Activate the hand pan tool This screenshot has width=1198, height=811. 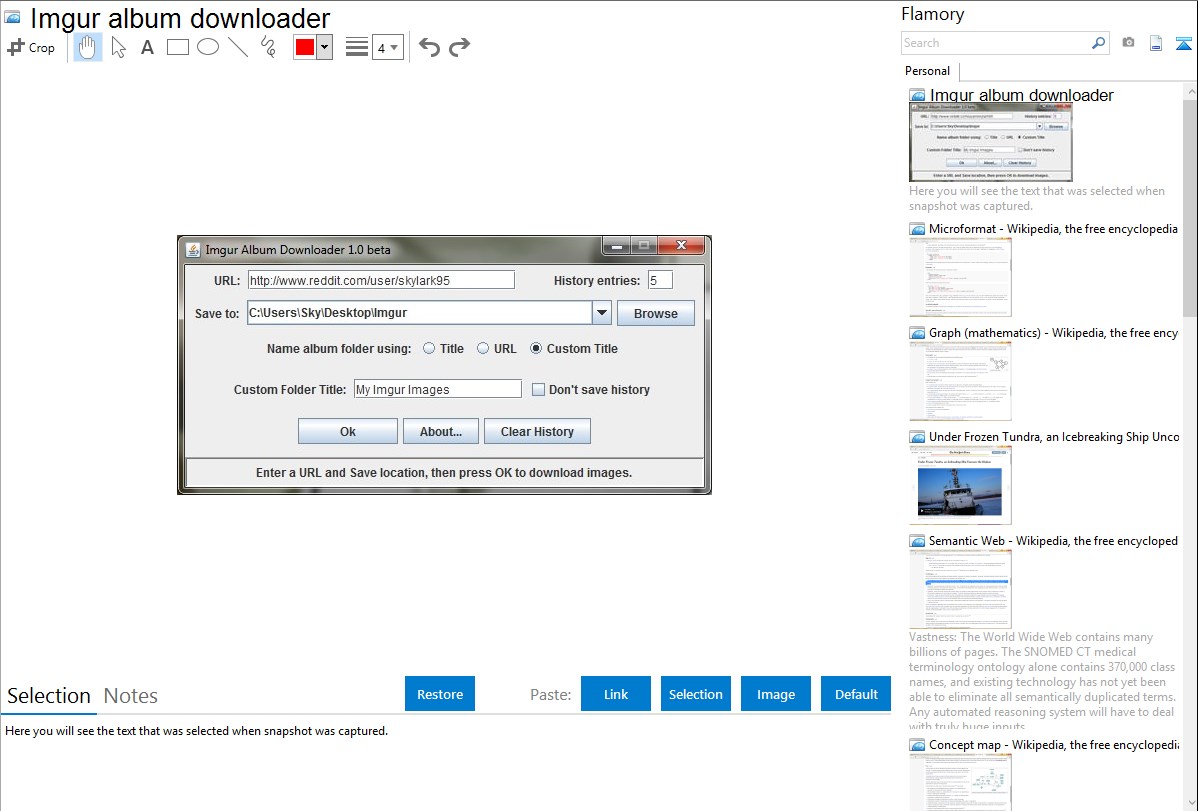(87, 47)
